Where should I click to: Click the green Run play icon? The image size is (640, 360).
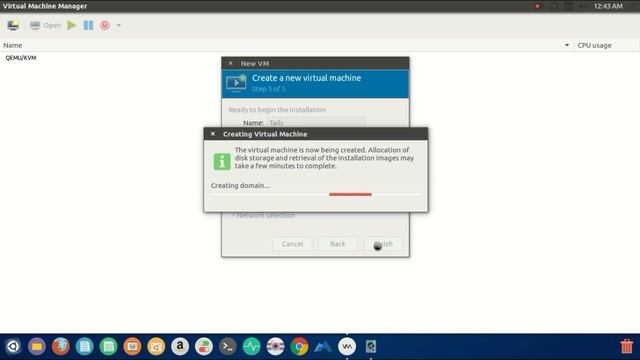pos(72,25)
